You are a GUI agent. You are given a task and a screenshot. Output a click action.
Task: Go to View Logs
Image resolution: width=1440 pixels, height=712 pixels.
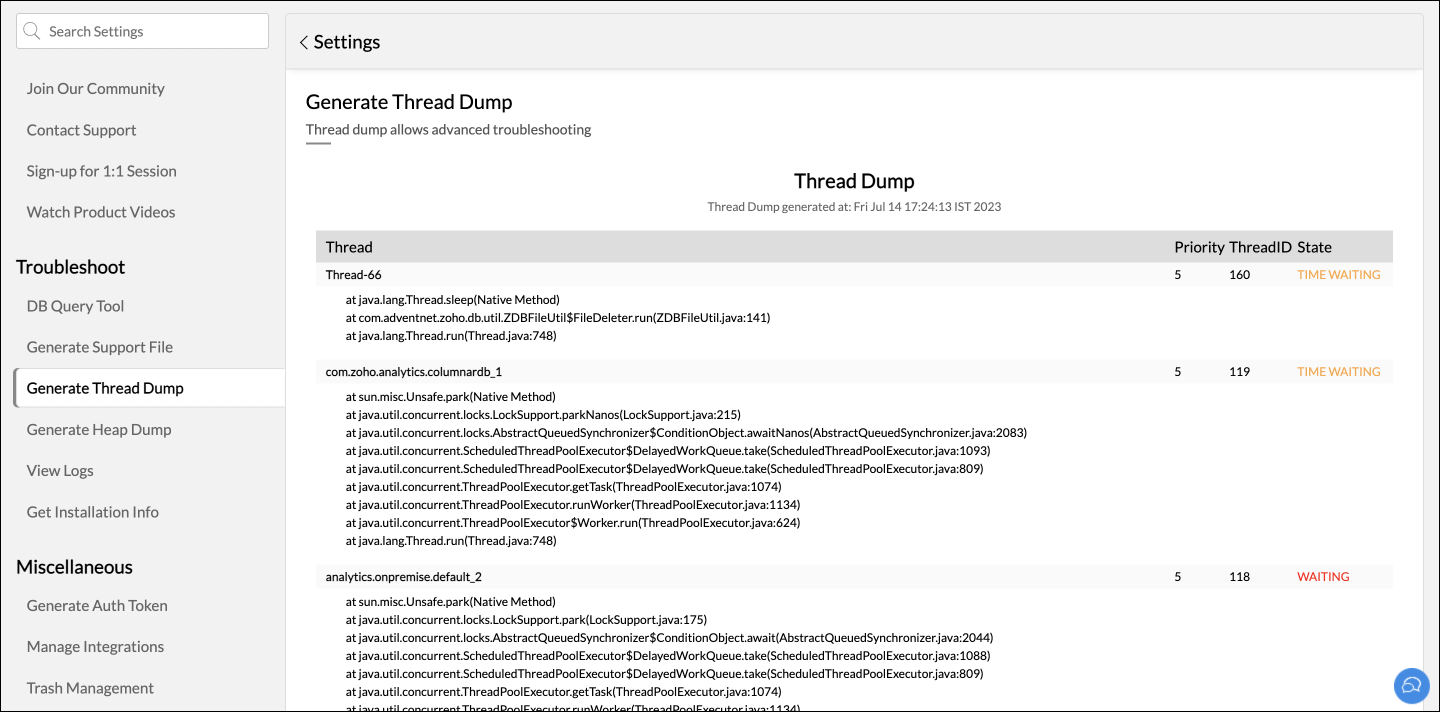pyautogui.click(x=60, y=470)
